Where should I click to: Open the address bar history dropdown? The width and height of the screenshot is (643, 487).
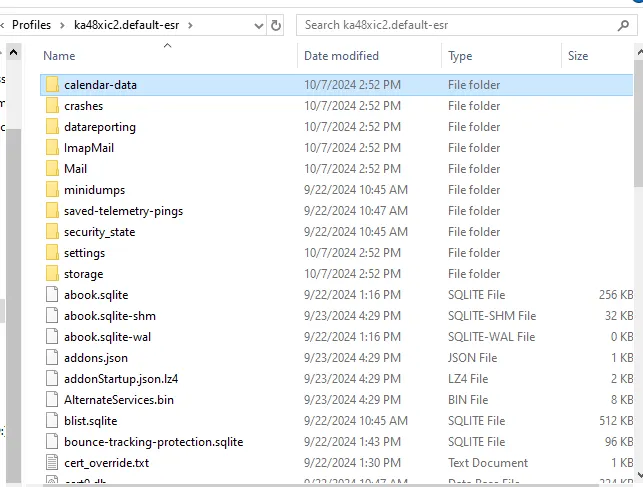click(259, 26)
